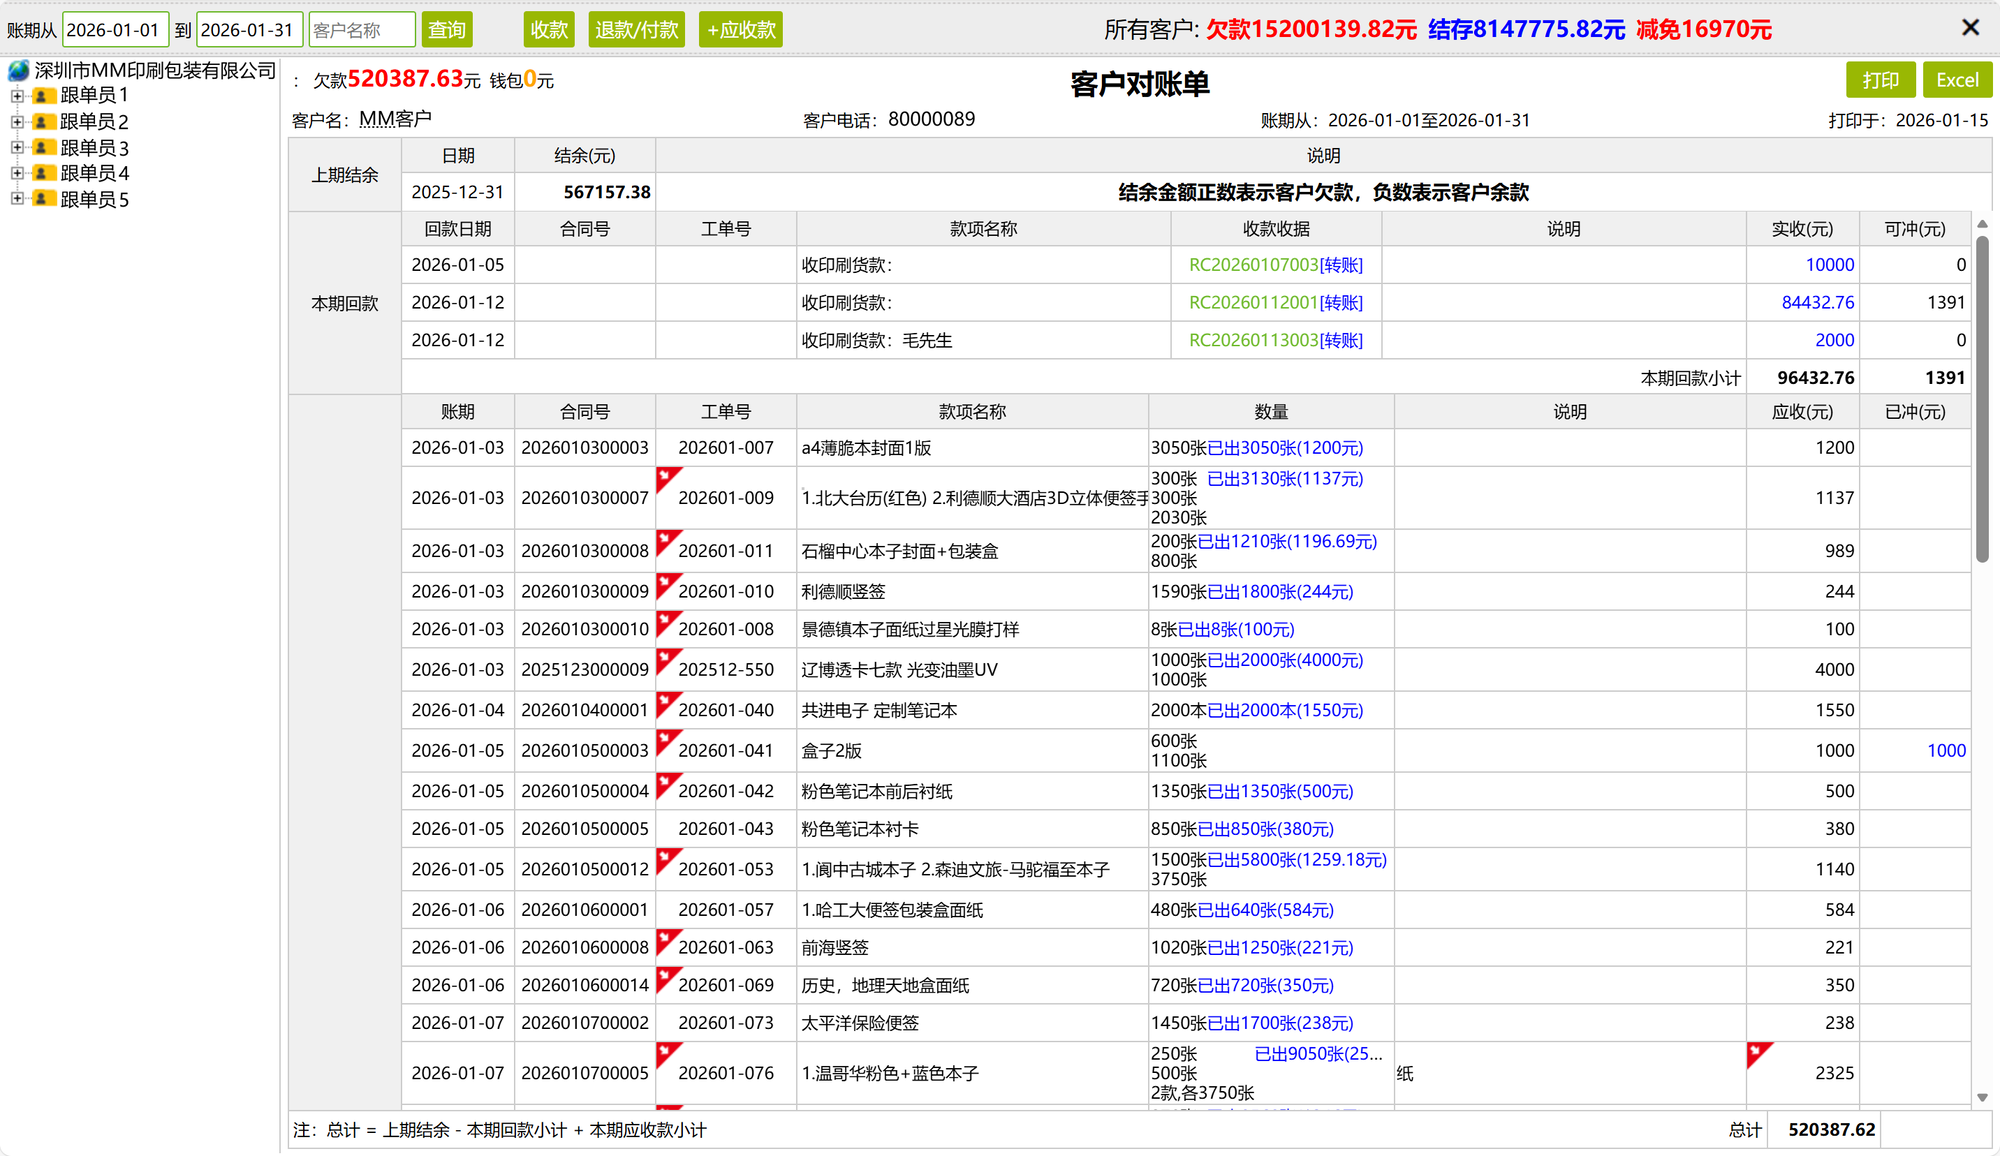The height and width of the screenshot is (1156, 2000).
Task: Click the 跟单员5 user folder icon
Action: pyautogui.click(x=43, y=199)
